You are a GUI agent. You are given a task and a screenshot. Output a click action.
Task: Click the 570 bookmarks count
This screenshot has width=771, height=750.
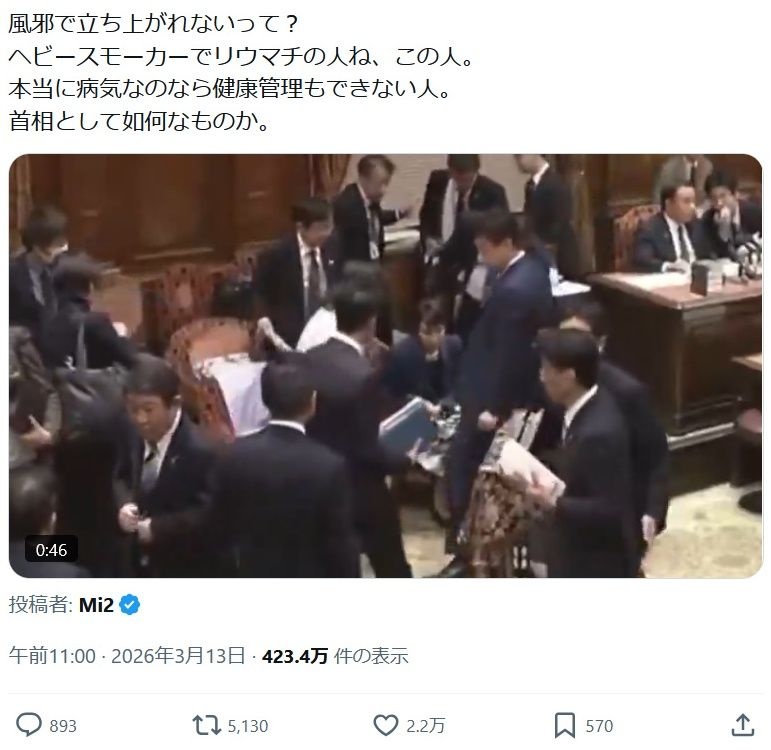click(x=599, y=726)
